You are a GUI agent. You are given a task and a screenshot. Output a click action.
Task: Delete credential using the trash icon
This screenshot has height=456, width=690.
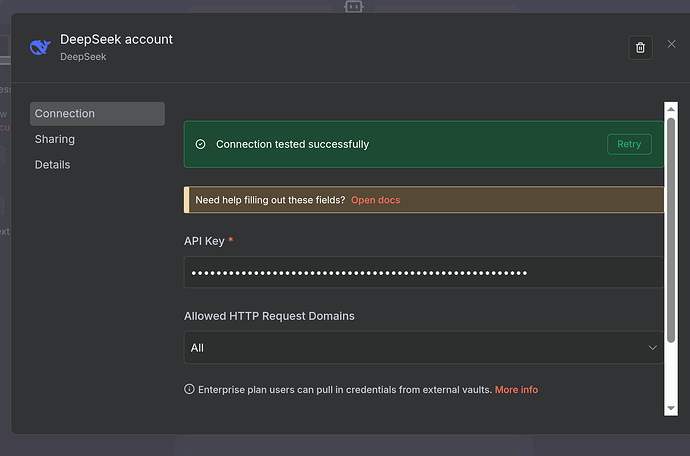pos(640,47)
